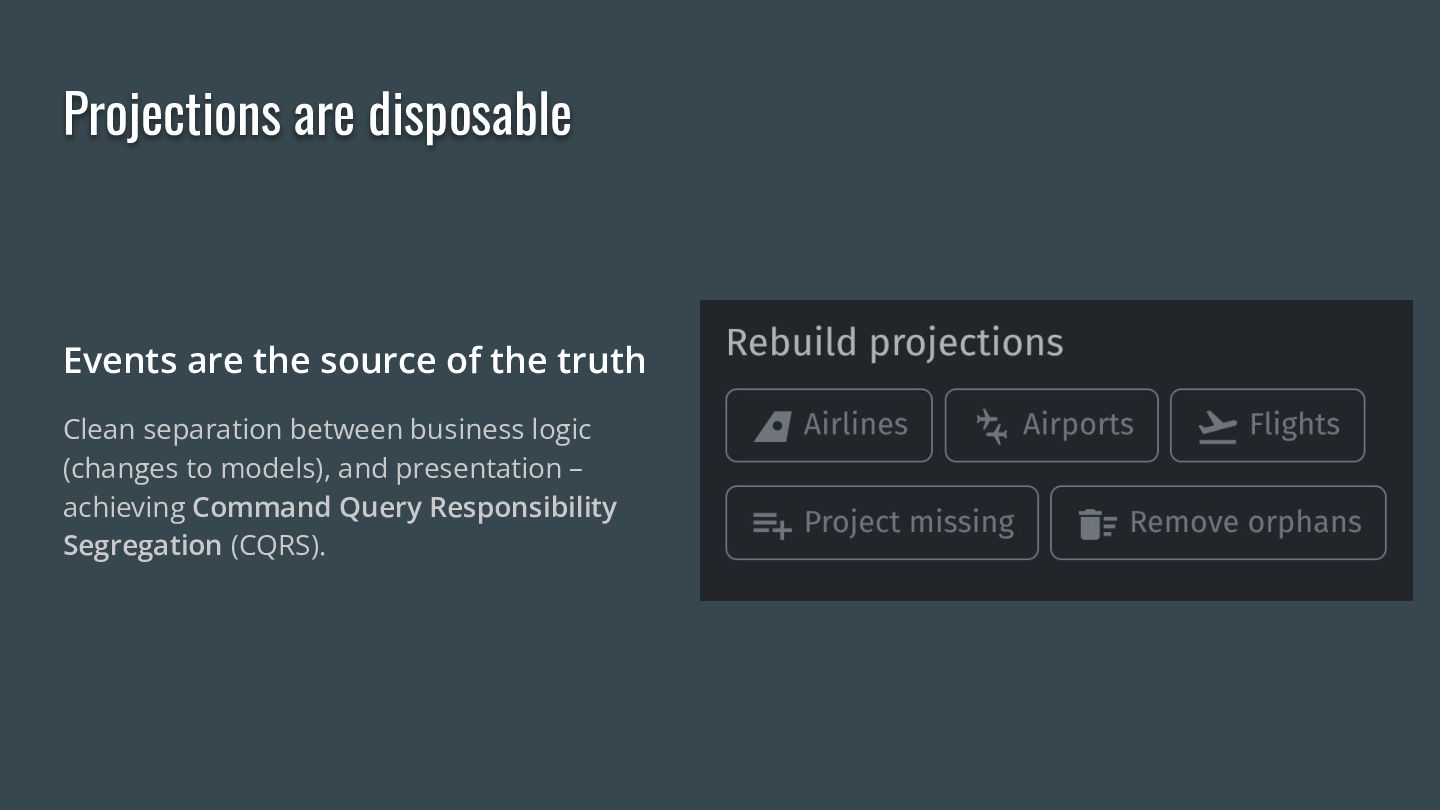This screenshot has width=1440, height=810.
Task: Click 'Clean separation between business logic' line
Action: (x=327, y=430)
